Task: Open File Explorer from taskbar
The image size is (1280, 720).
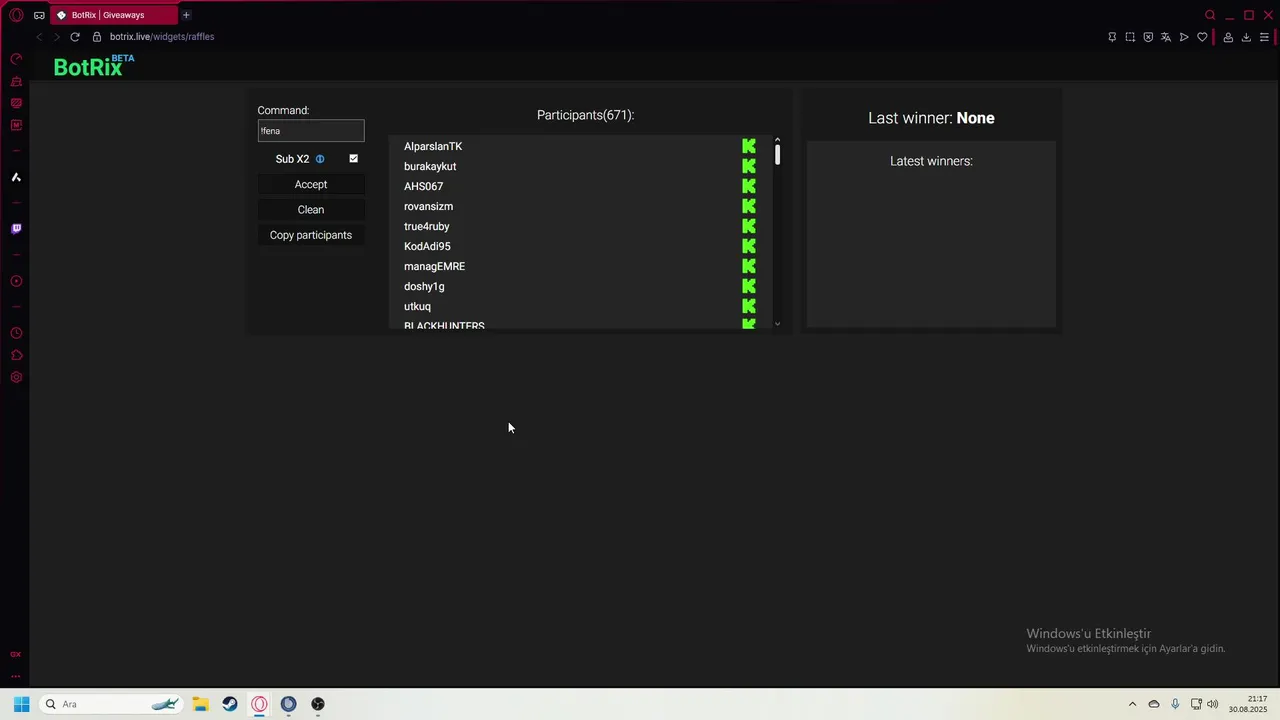Action: 200,704
